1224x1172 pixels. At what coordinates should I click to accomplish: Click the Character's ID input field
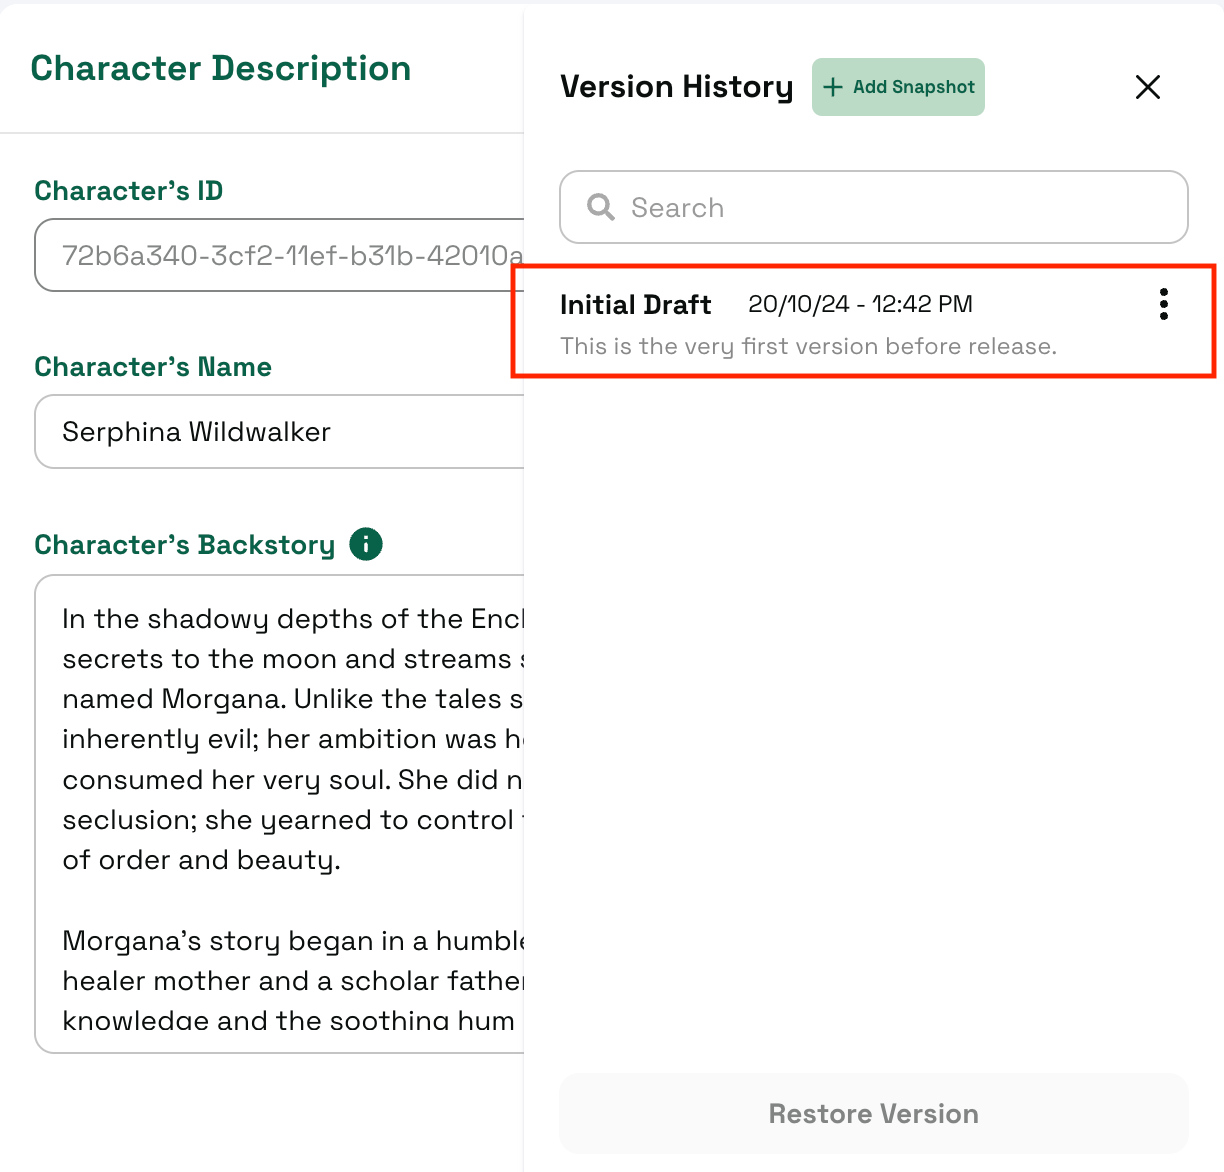280,256
